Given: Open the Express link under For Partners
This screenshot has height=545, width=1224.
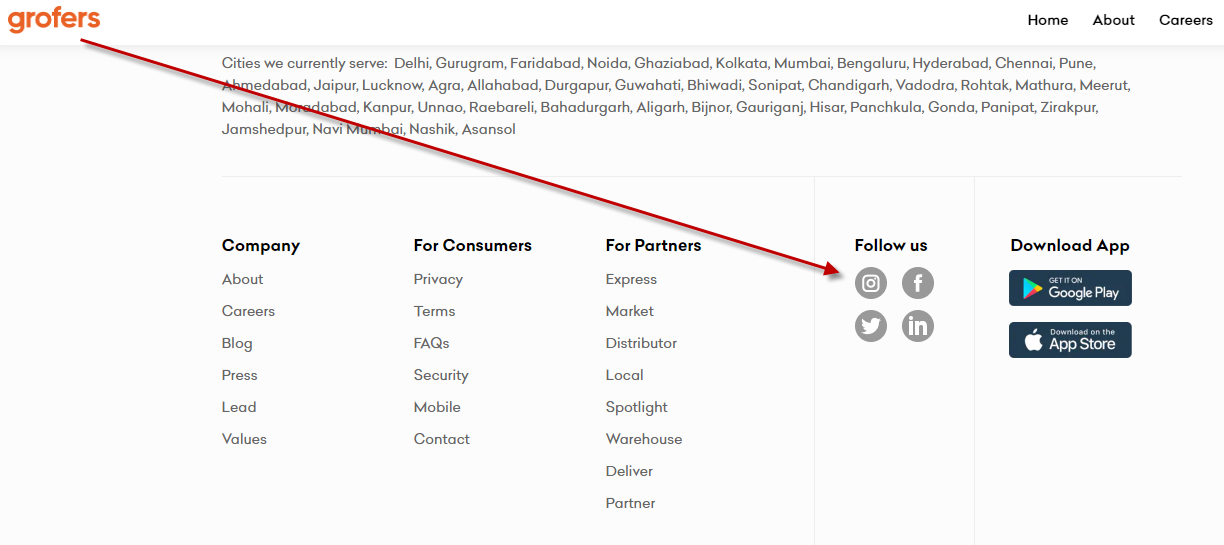Looking at the screenshot, I should click(x=631, y=279).
